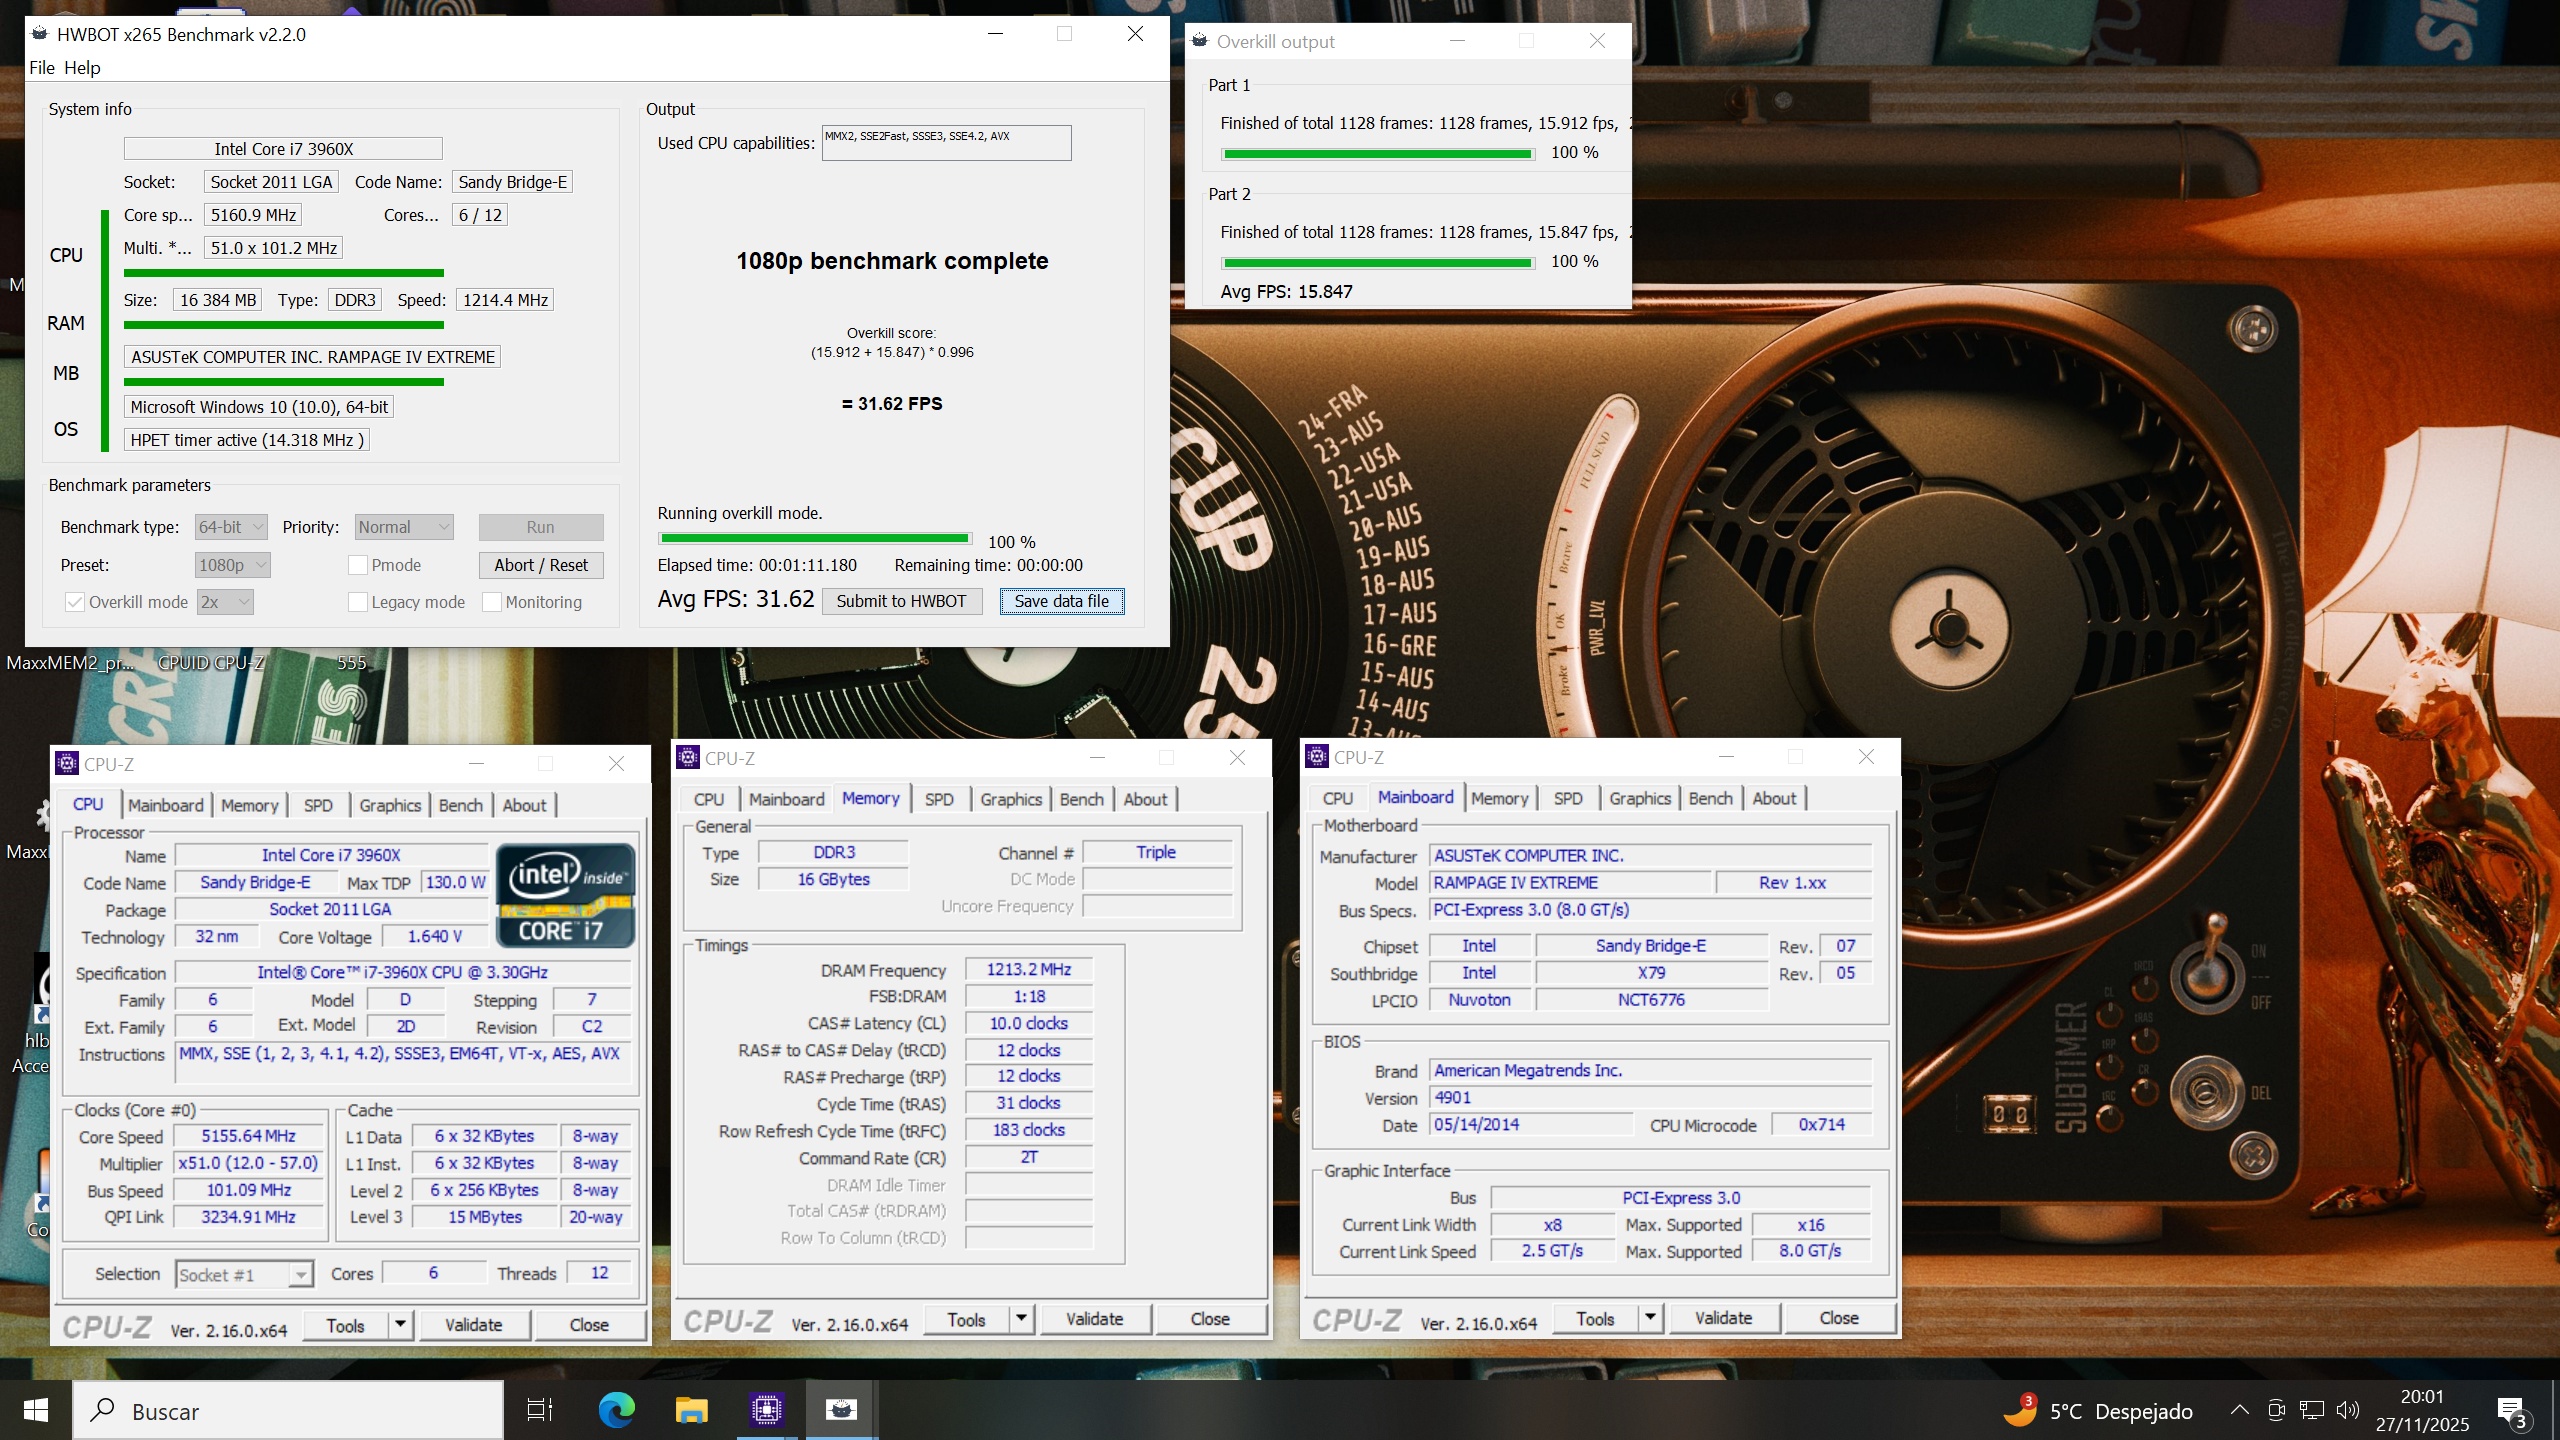Click the CPU-Z taskbar icon

[767, 1410]
